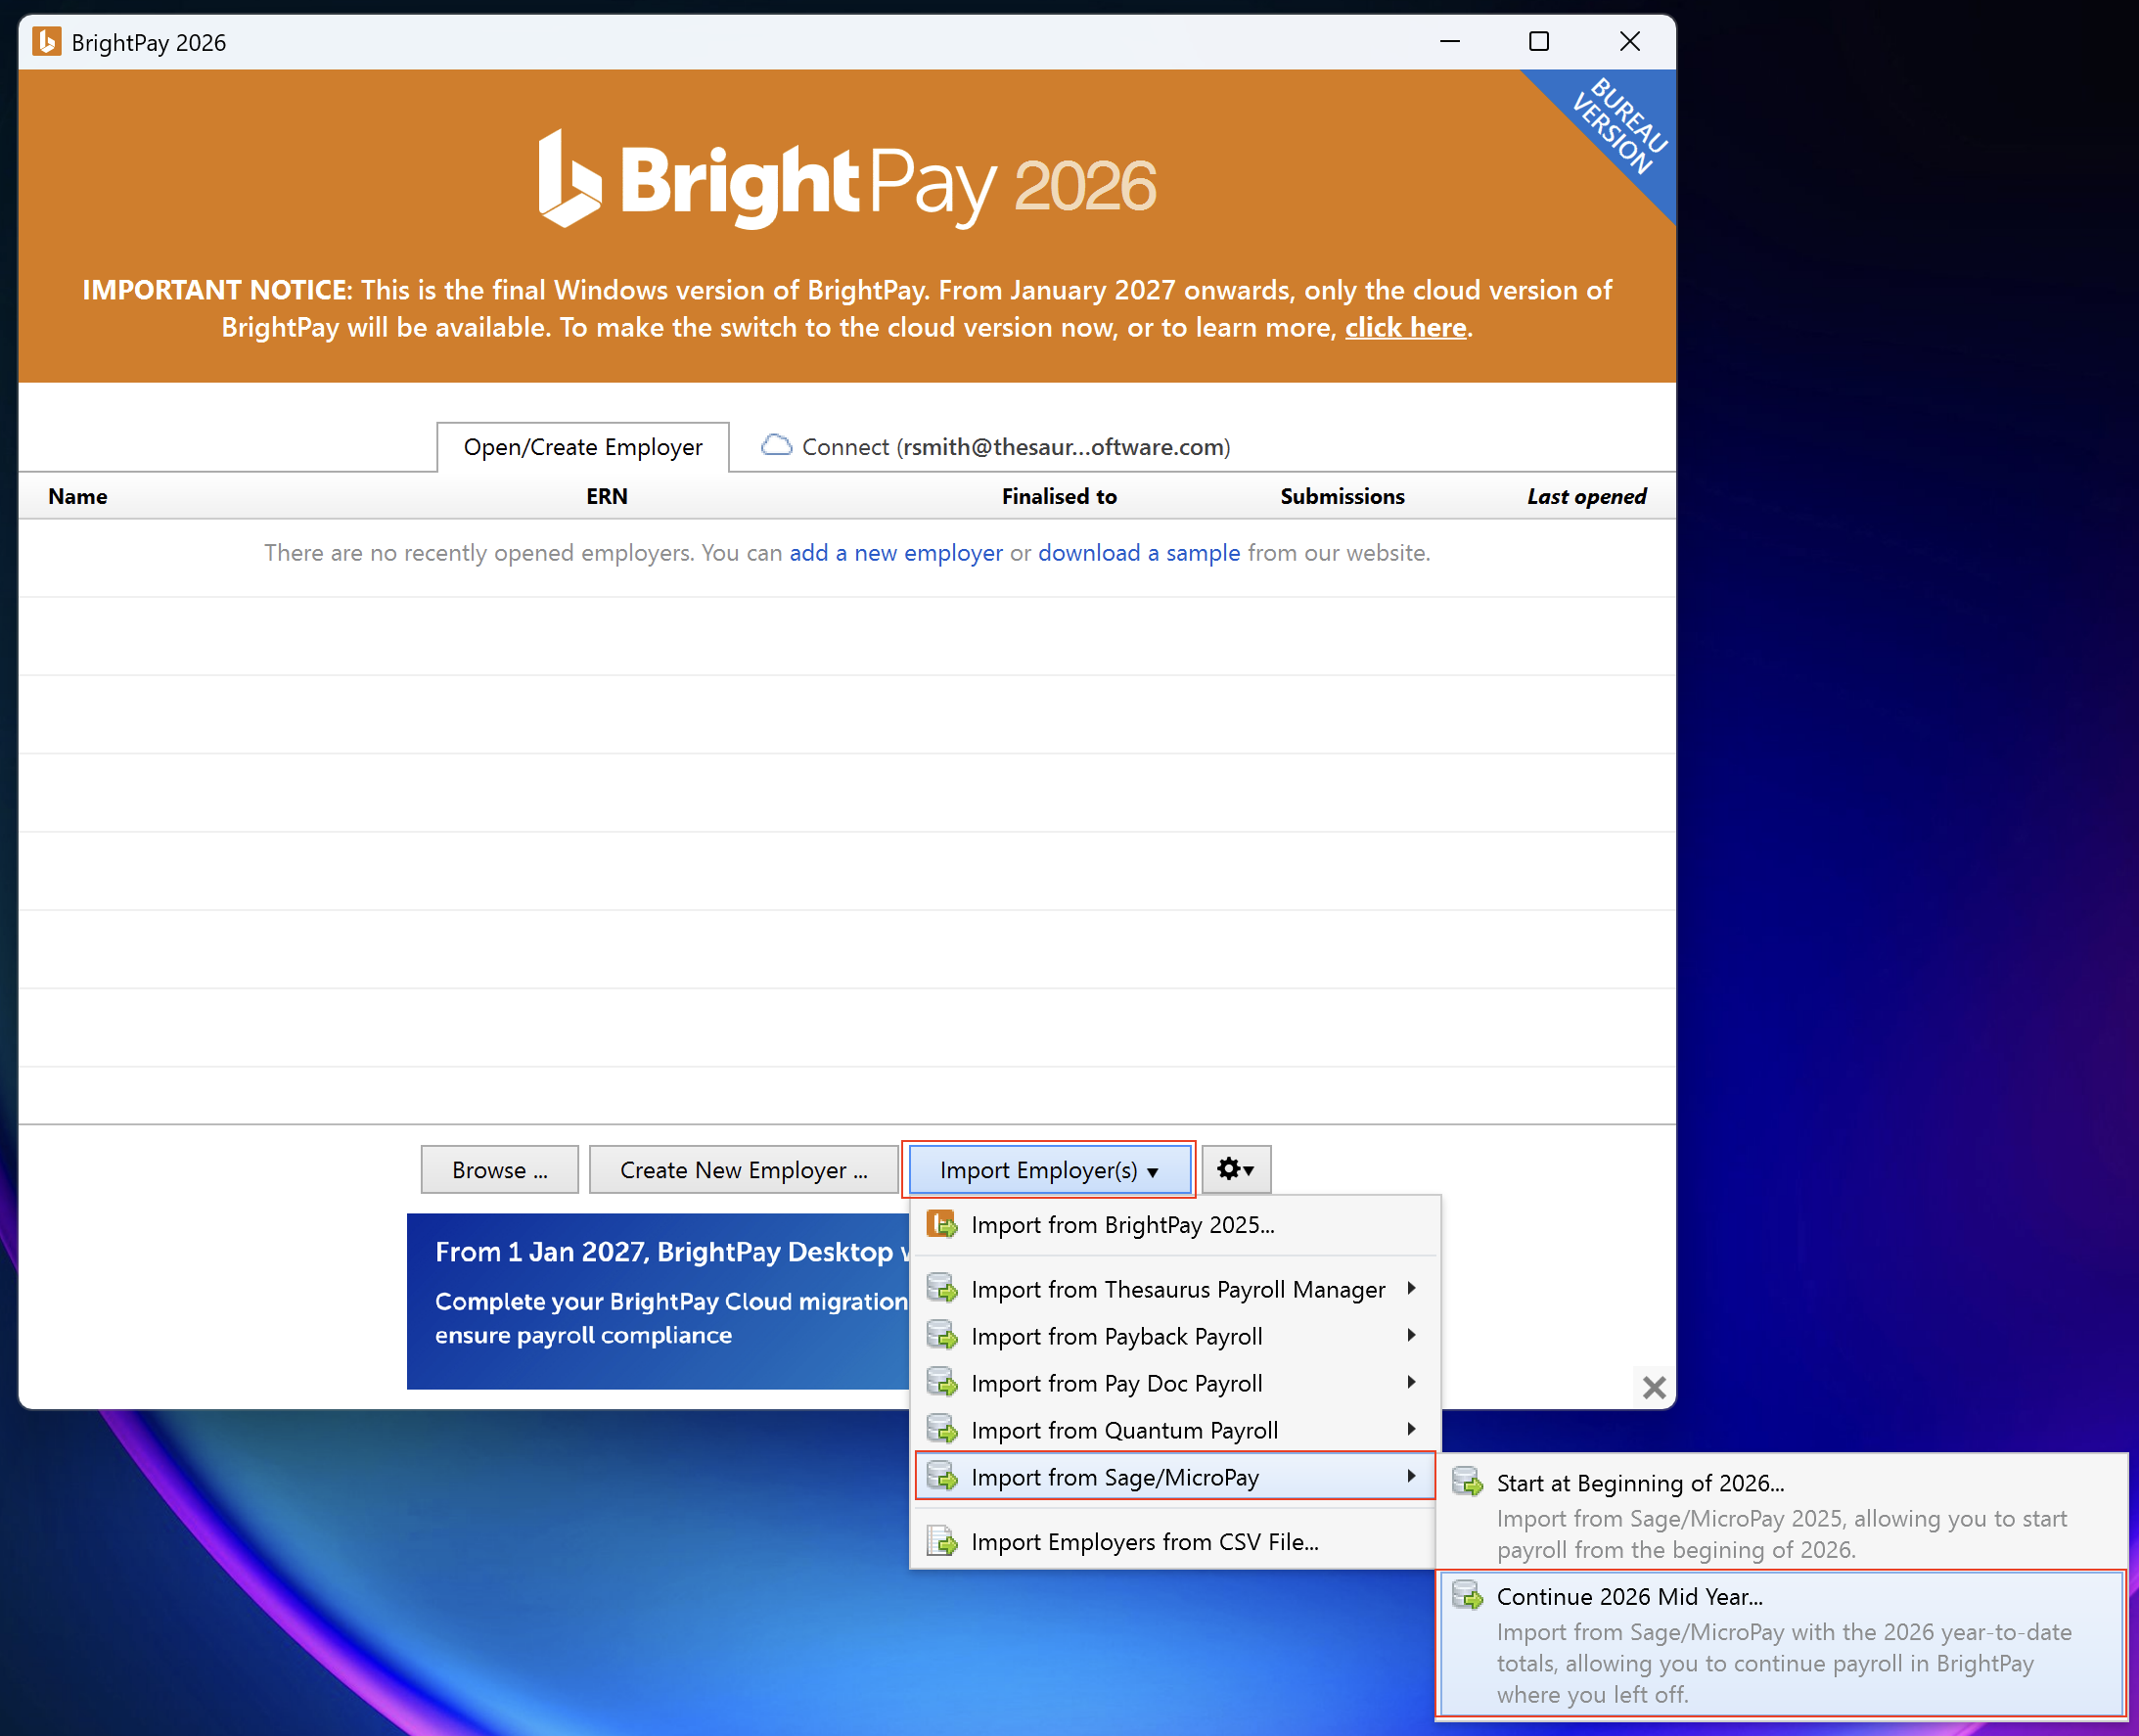Switch to the Connect tab
The width and height of the screenshot is (2139, 1736).
pyautogui.click(x=996, y=446)
